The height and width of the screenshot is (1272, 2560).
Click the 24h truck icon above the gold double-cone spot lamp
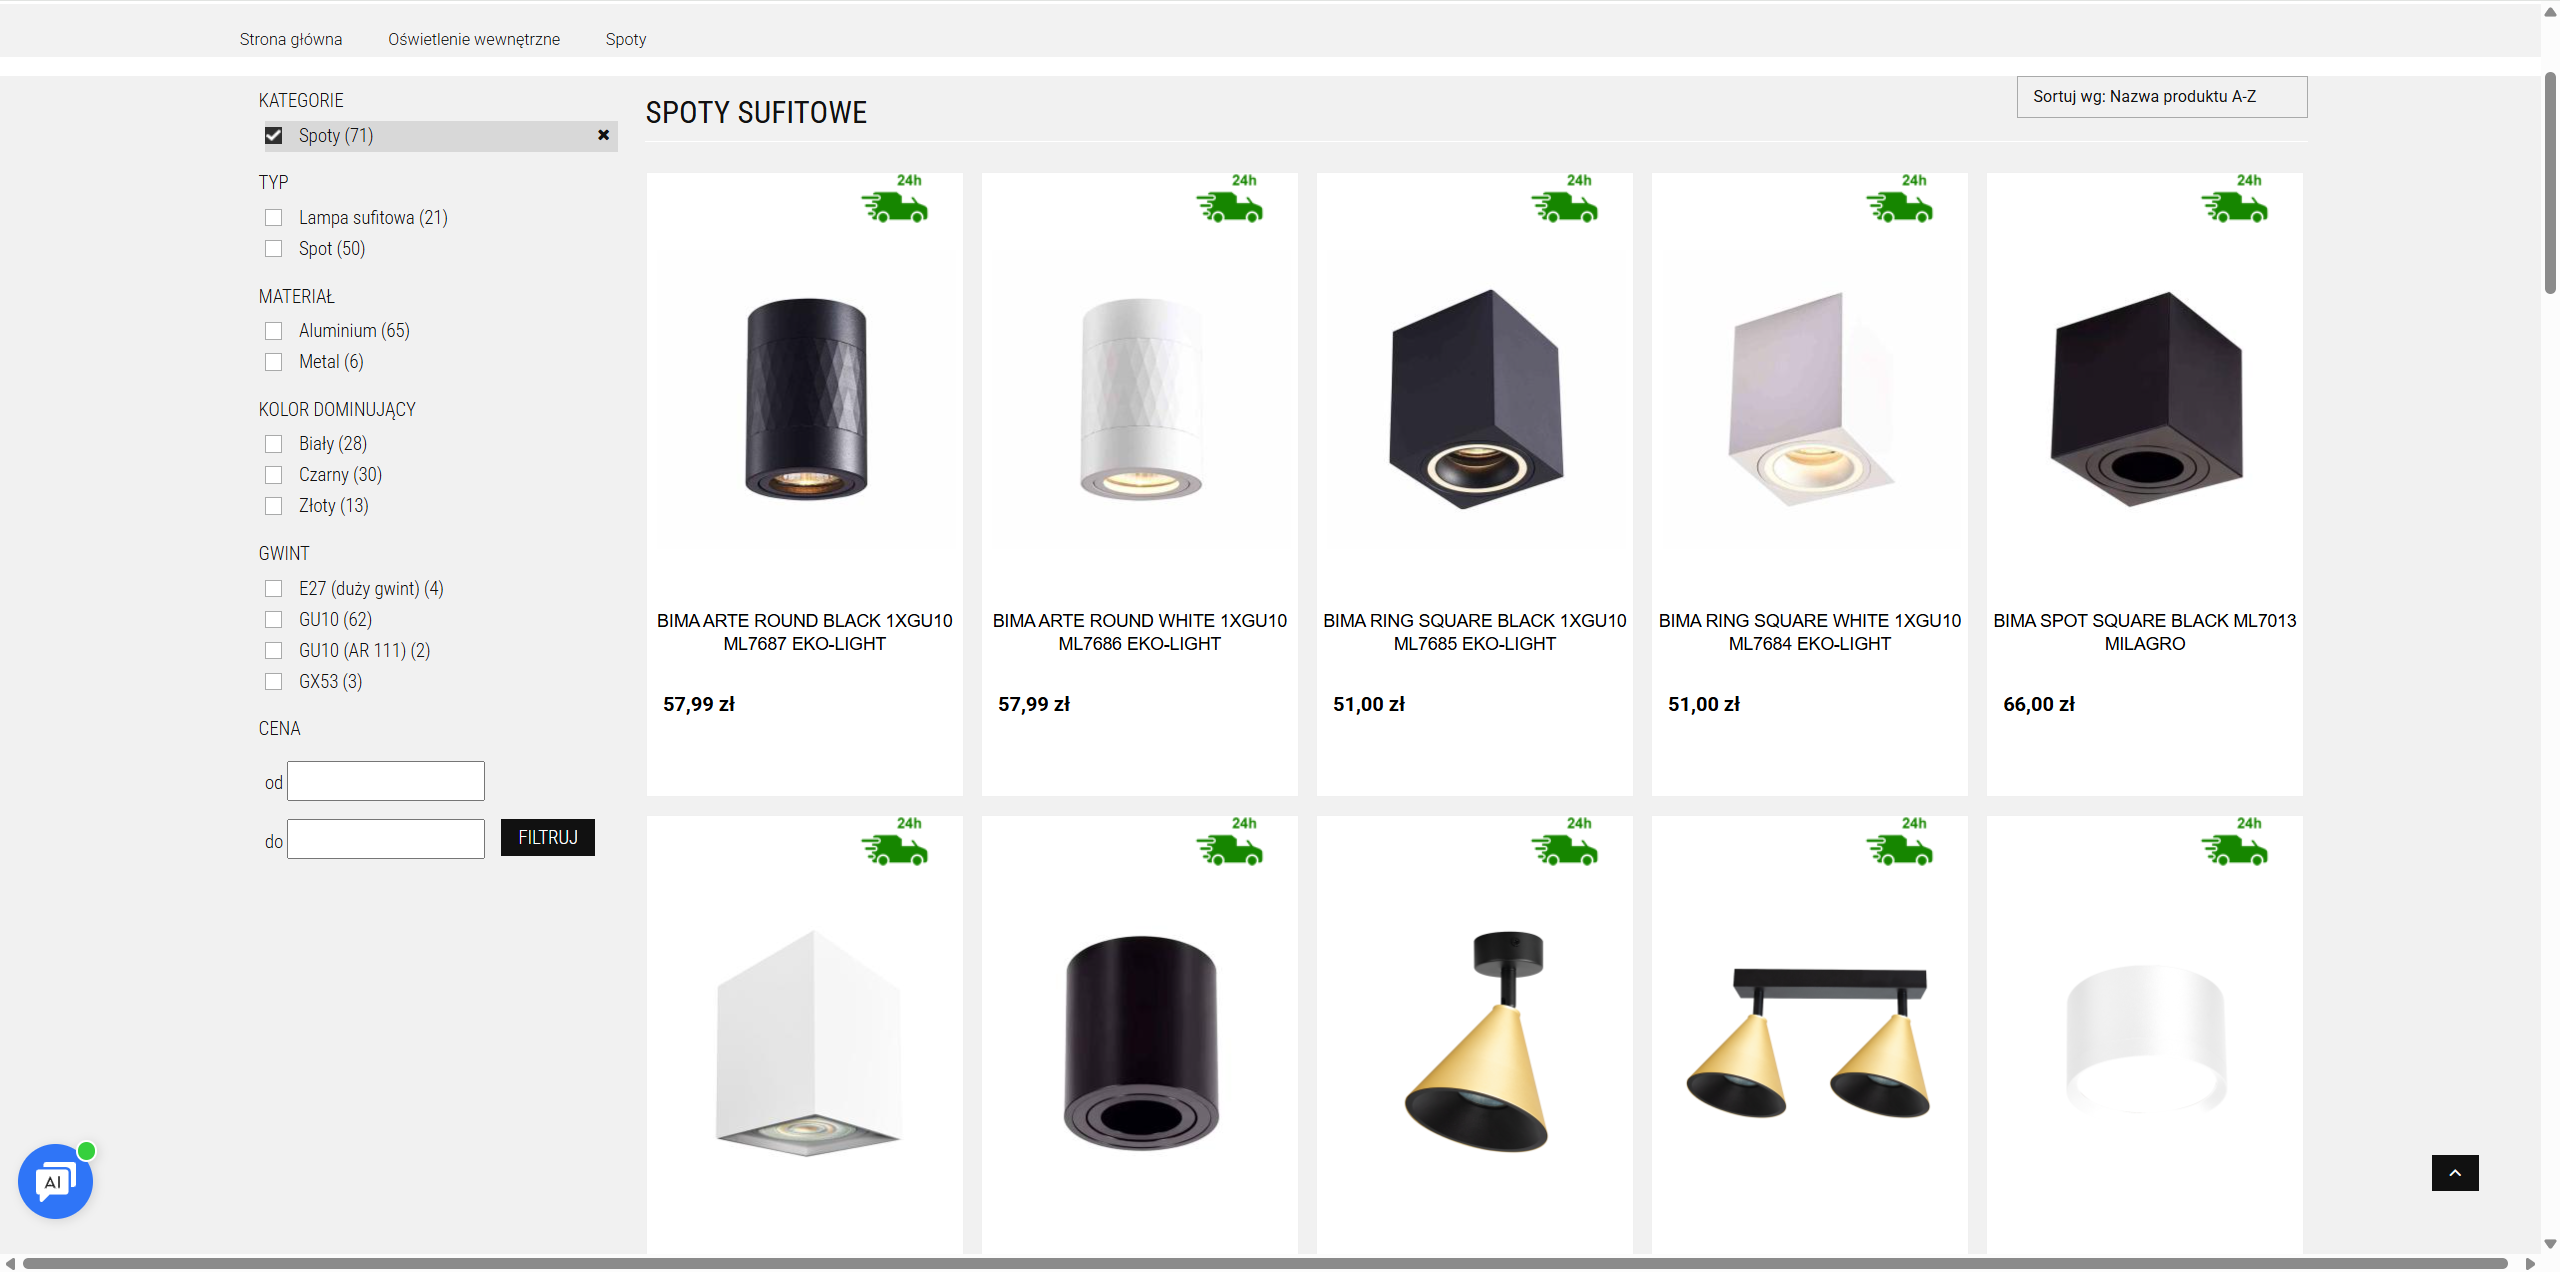pos(1900,841)
